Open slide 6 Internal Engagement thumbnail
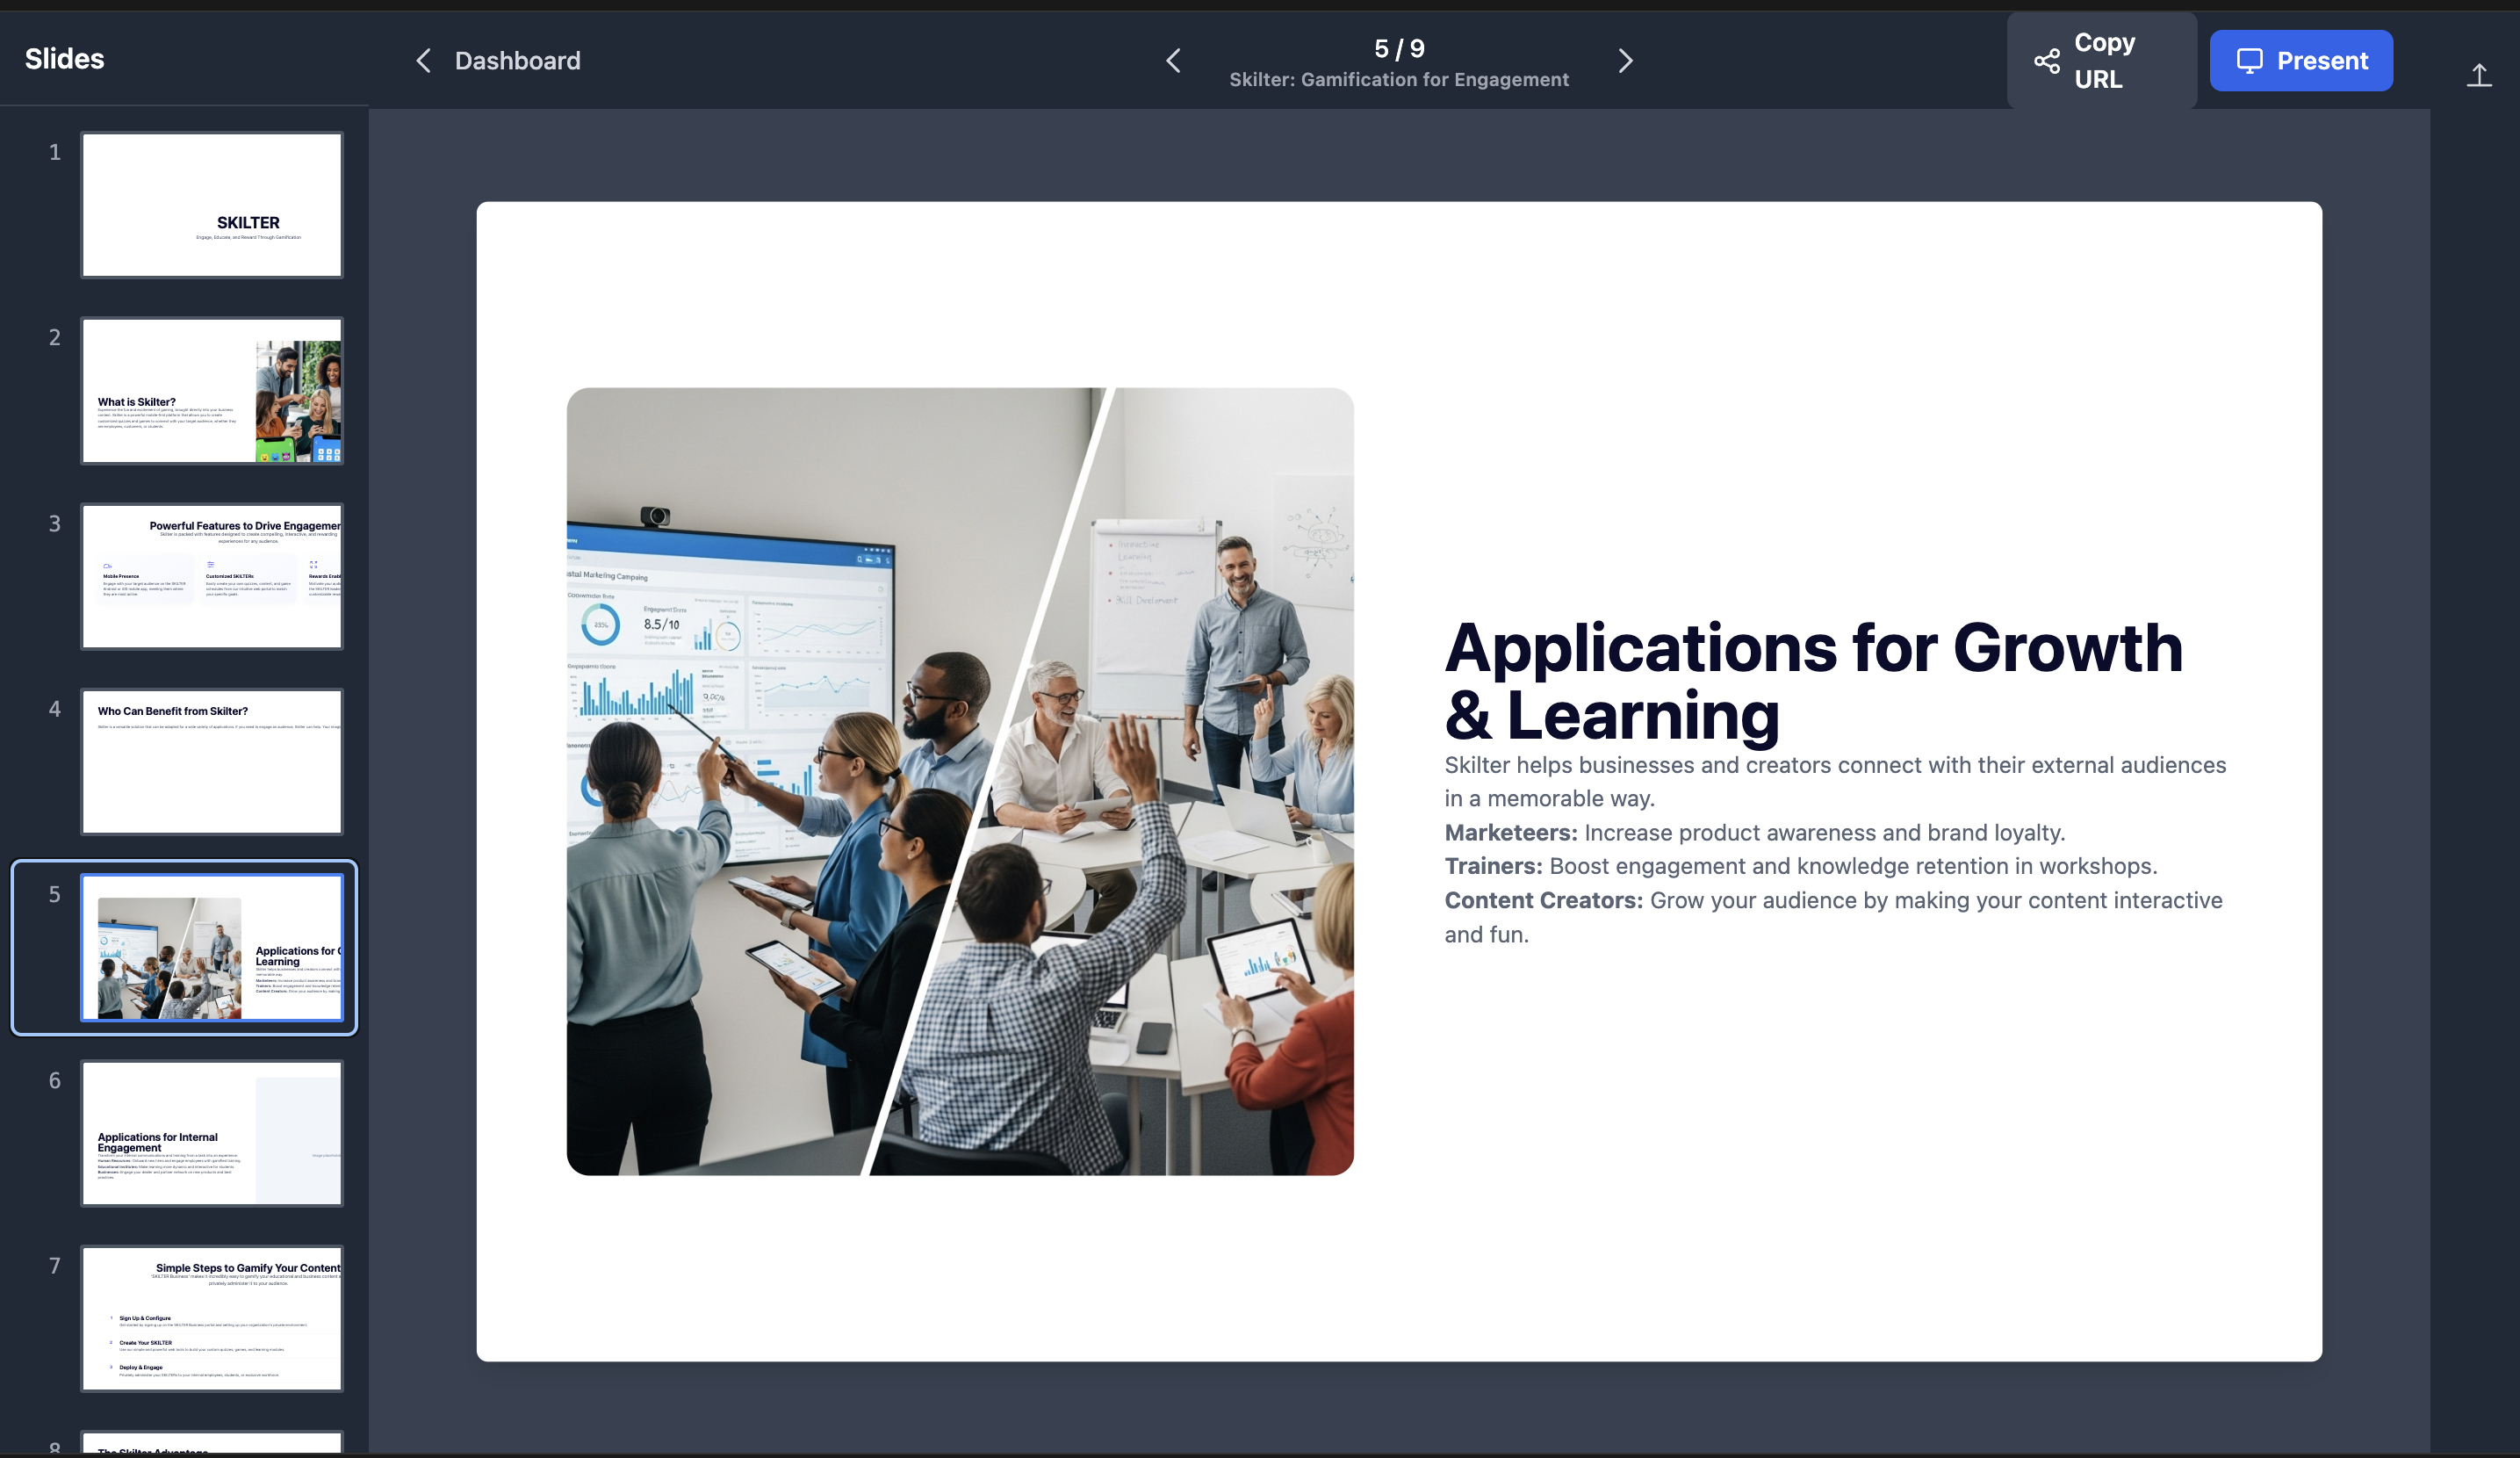This screenshot has width=2520, height=1458. coord(212,1133)
